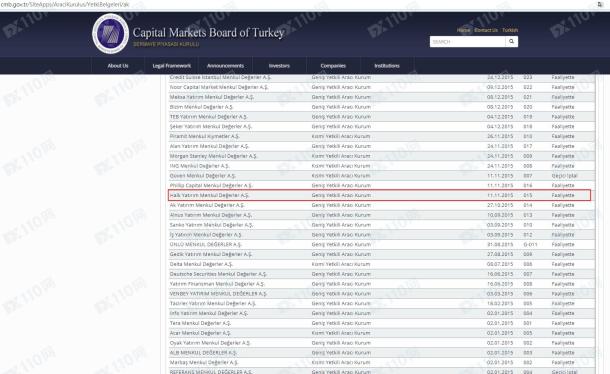This screenshot has height=374, width=610.
Task: Click Geniş Yetkili Aracı Kurum in Halk Yatırım row
Action: coord(341,195)
